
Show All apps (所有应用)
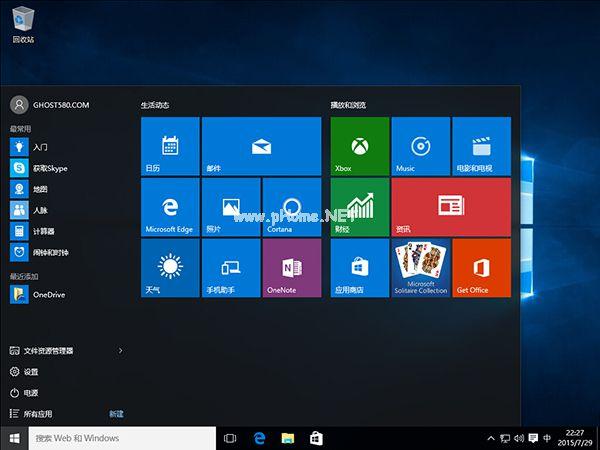point(31,414)
